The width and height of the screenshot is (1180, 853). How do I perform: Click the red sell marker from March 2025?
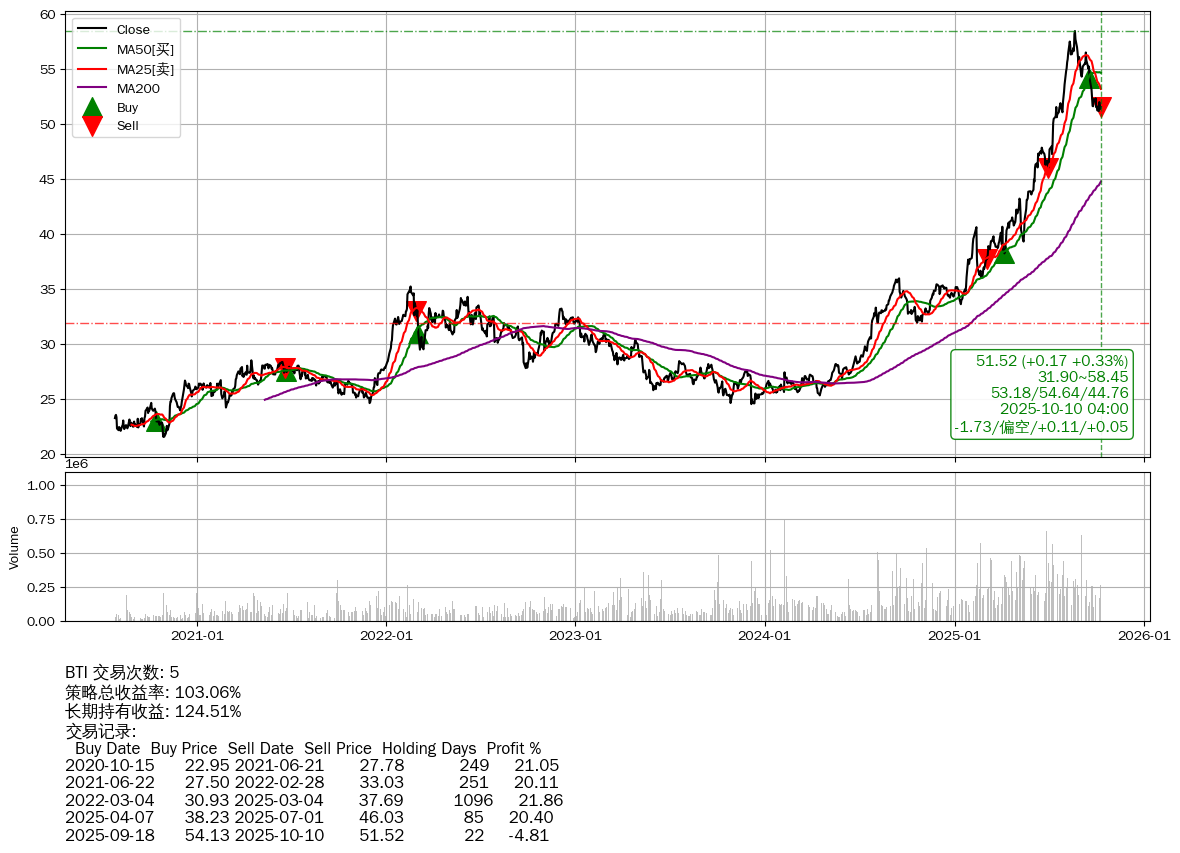987,260
